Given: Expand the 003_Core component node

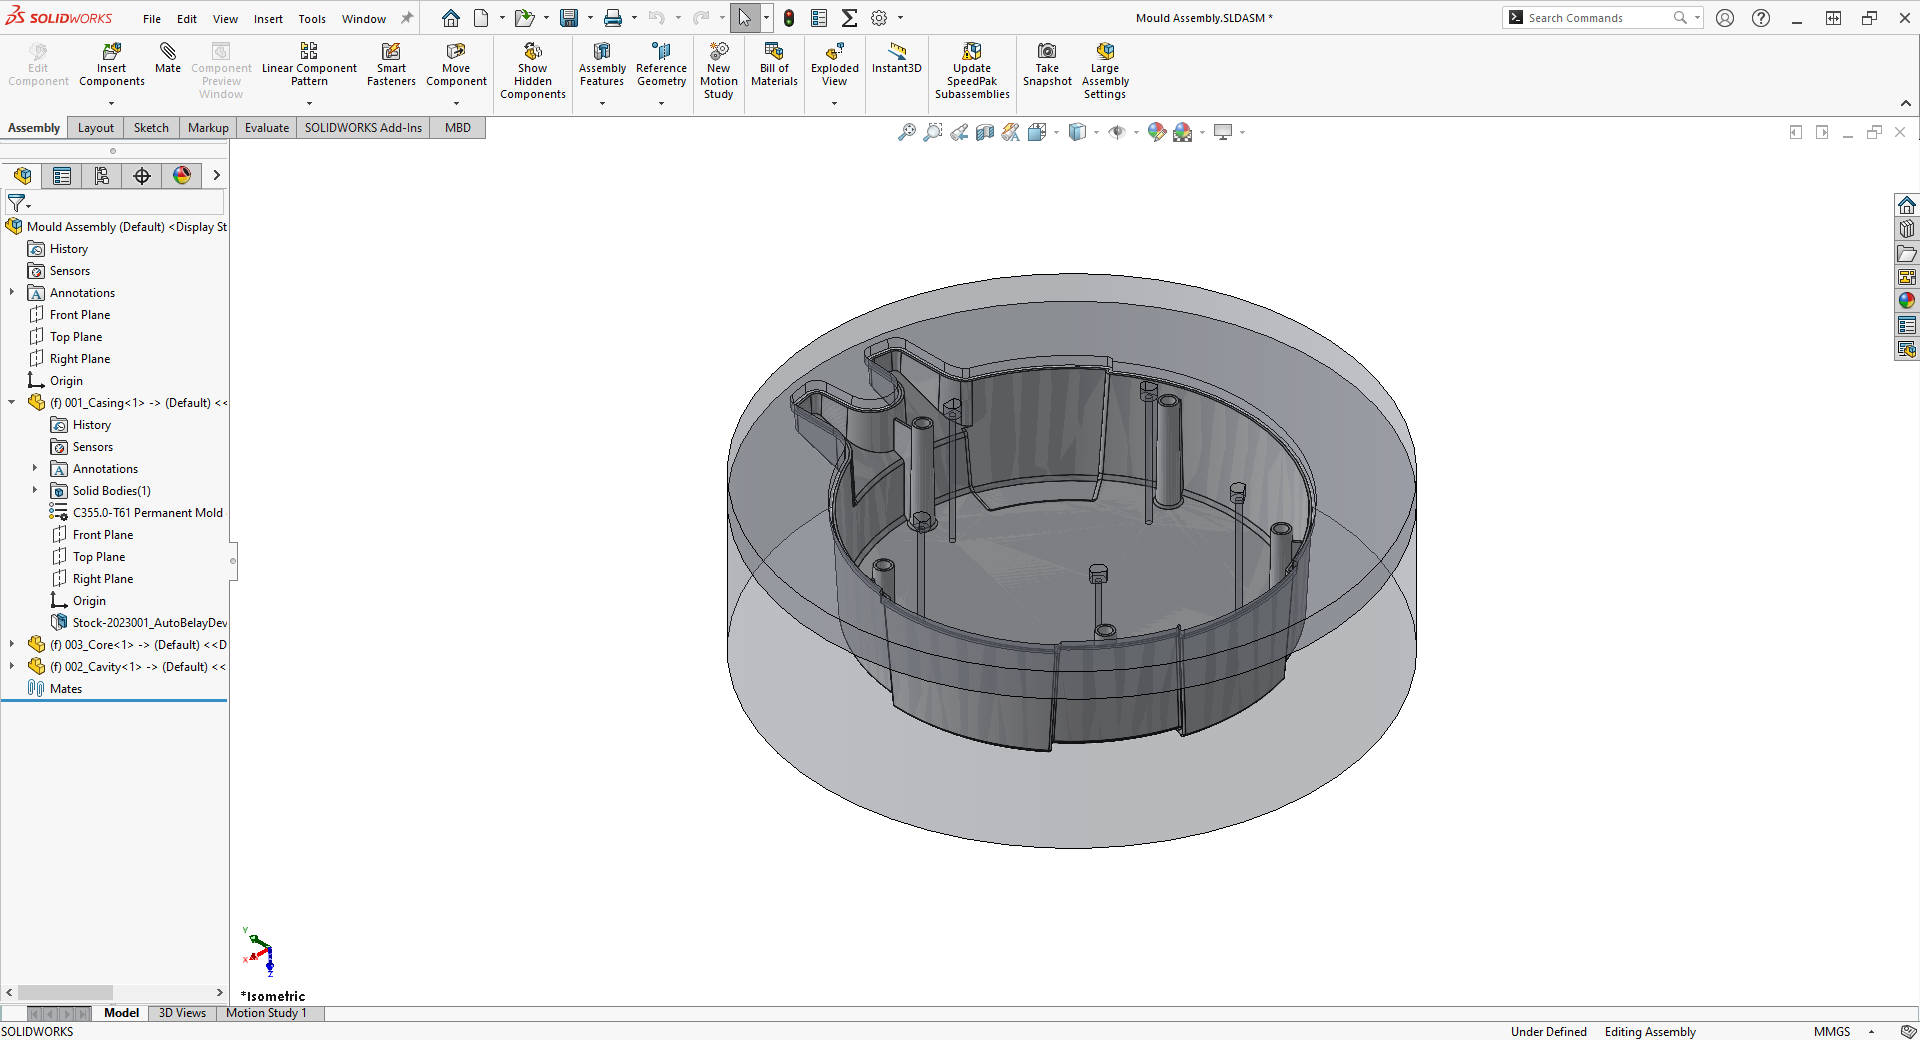Looking at the screenshot, I should pos(11,644).
